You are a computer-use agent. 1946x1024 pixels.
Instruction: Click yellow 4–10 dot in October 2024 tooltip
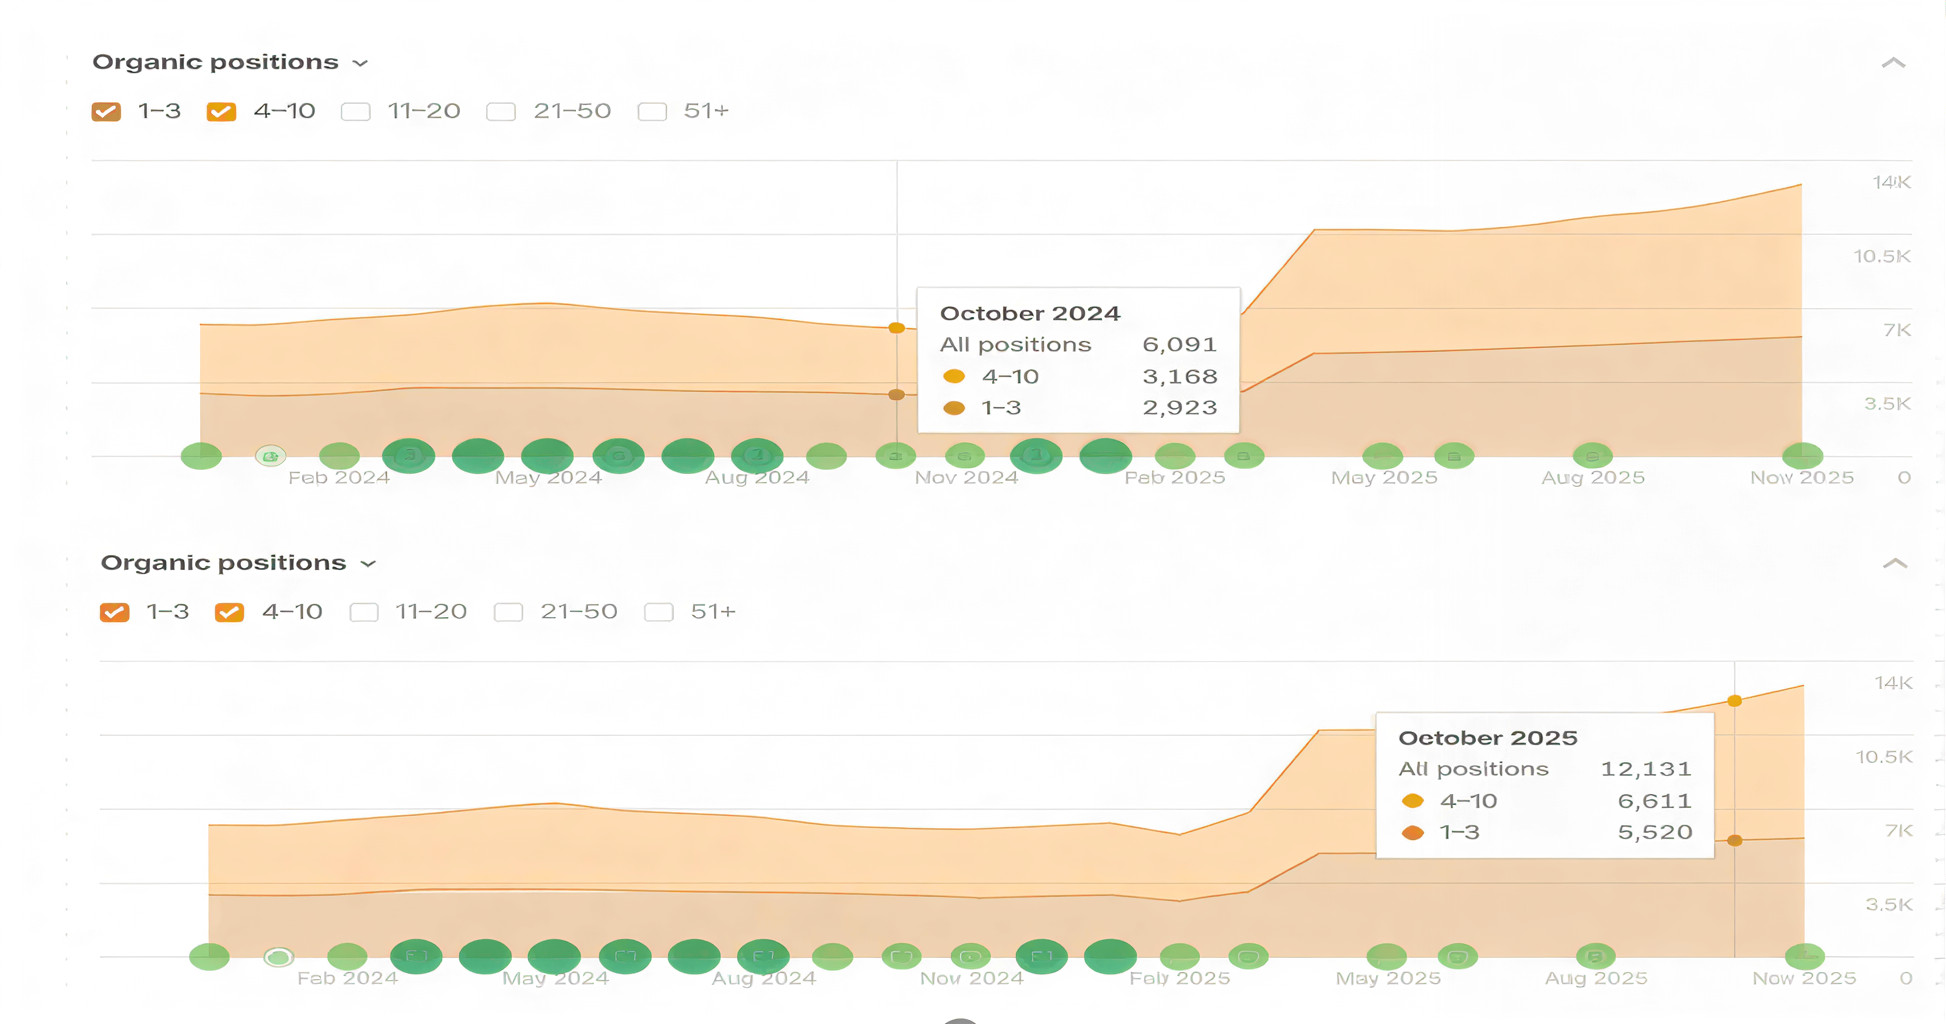(x=954, y=377)
